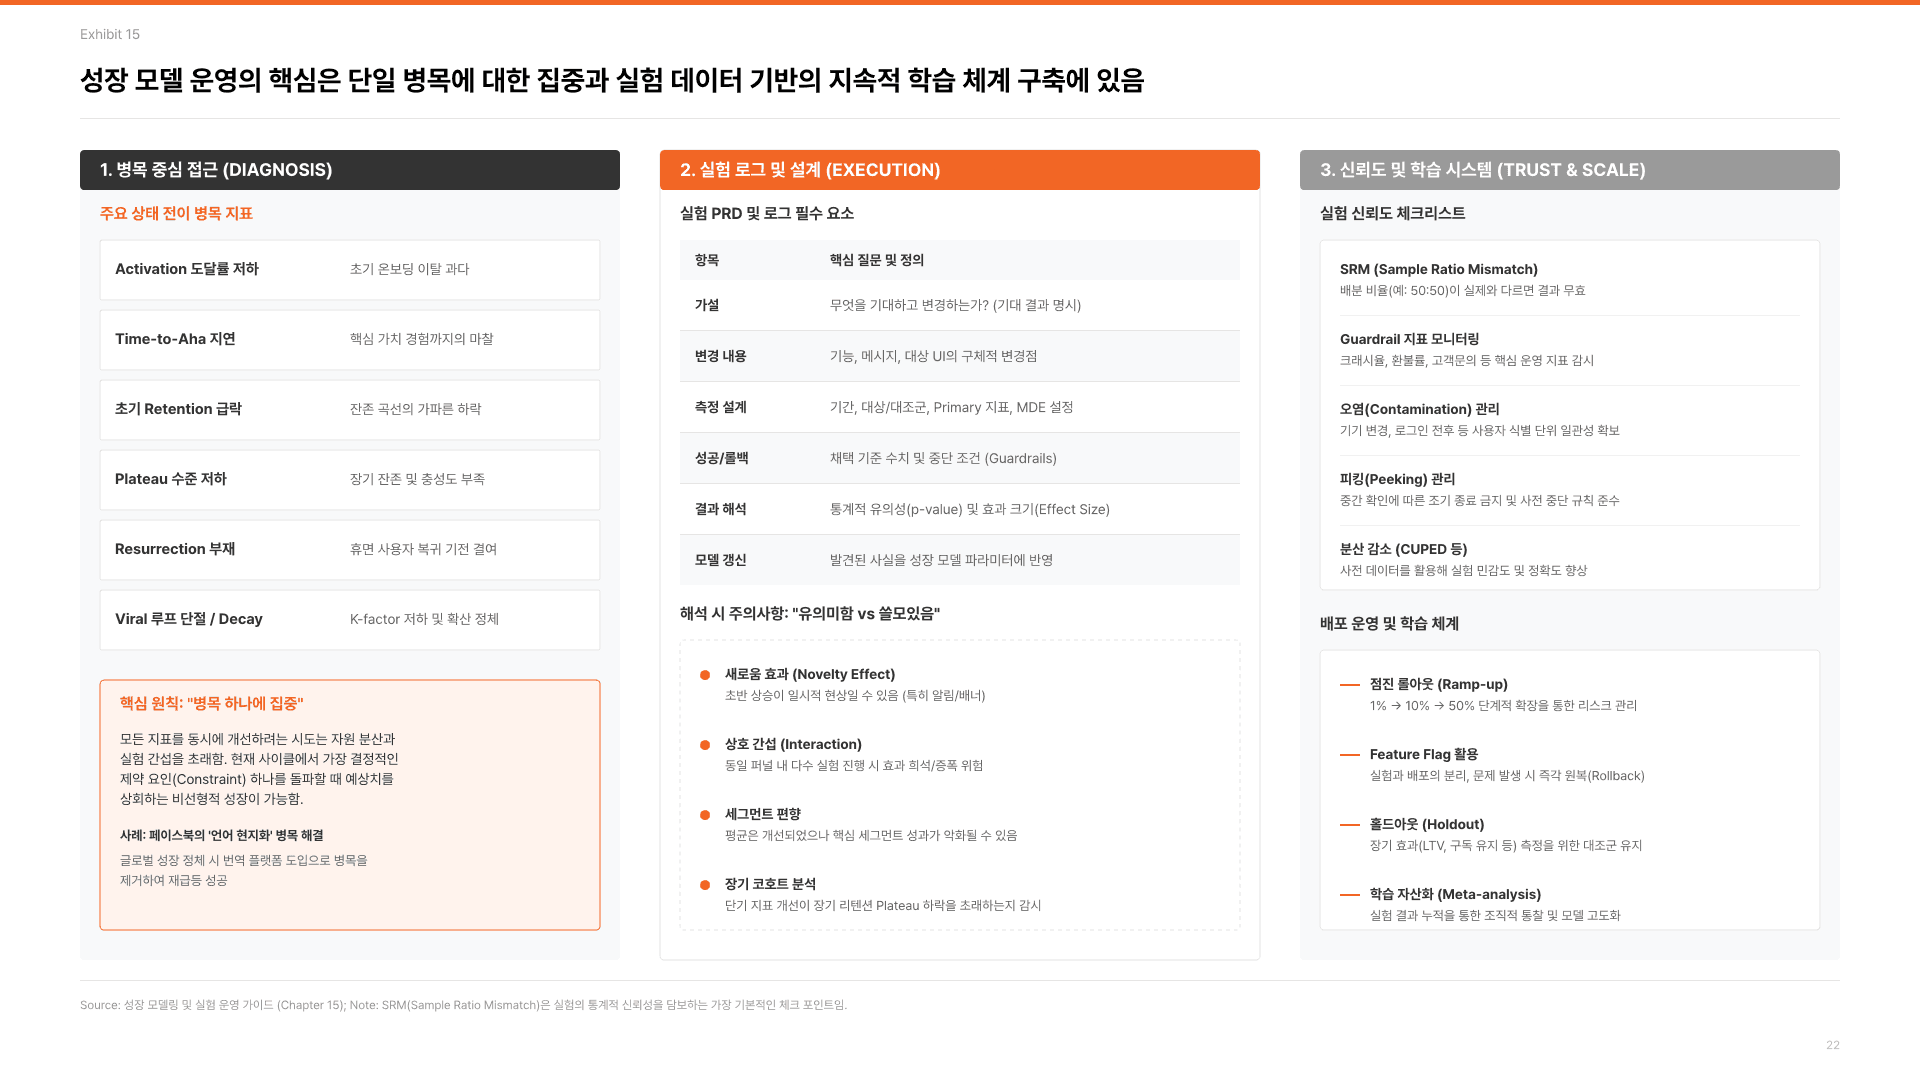The image size is (1920, 1080).
Task: Click the '2. 실험 로그 및 설계 (EXECUTION)' header
Action: point(960,170)
